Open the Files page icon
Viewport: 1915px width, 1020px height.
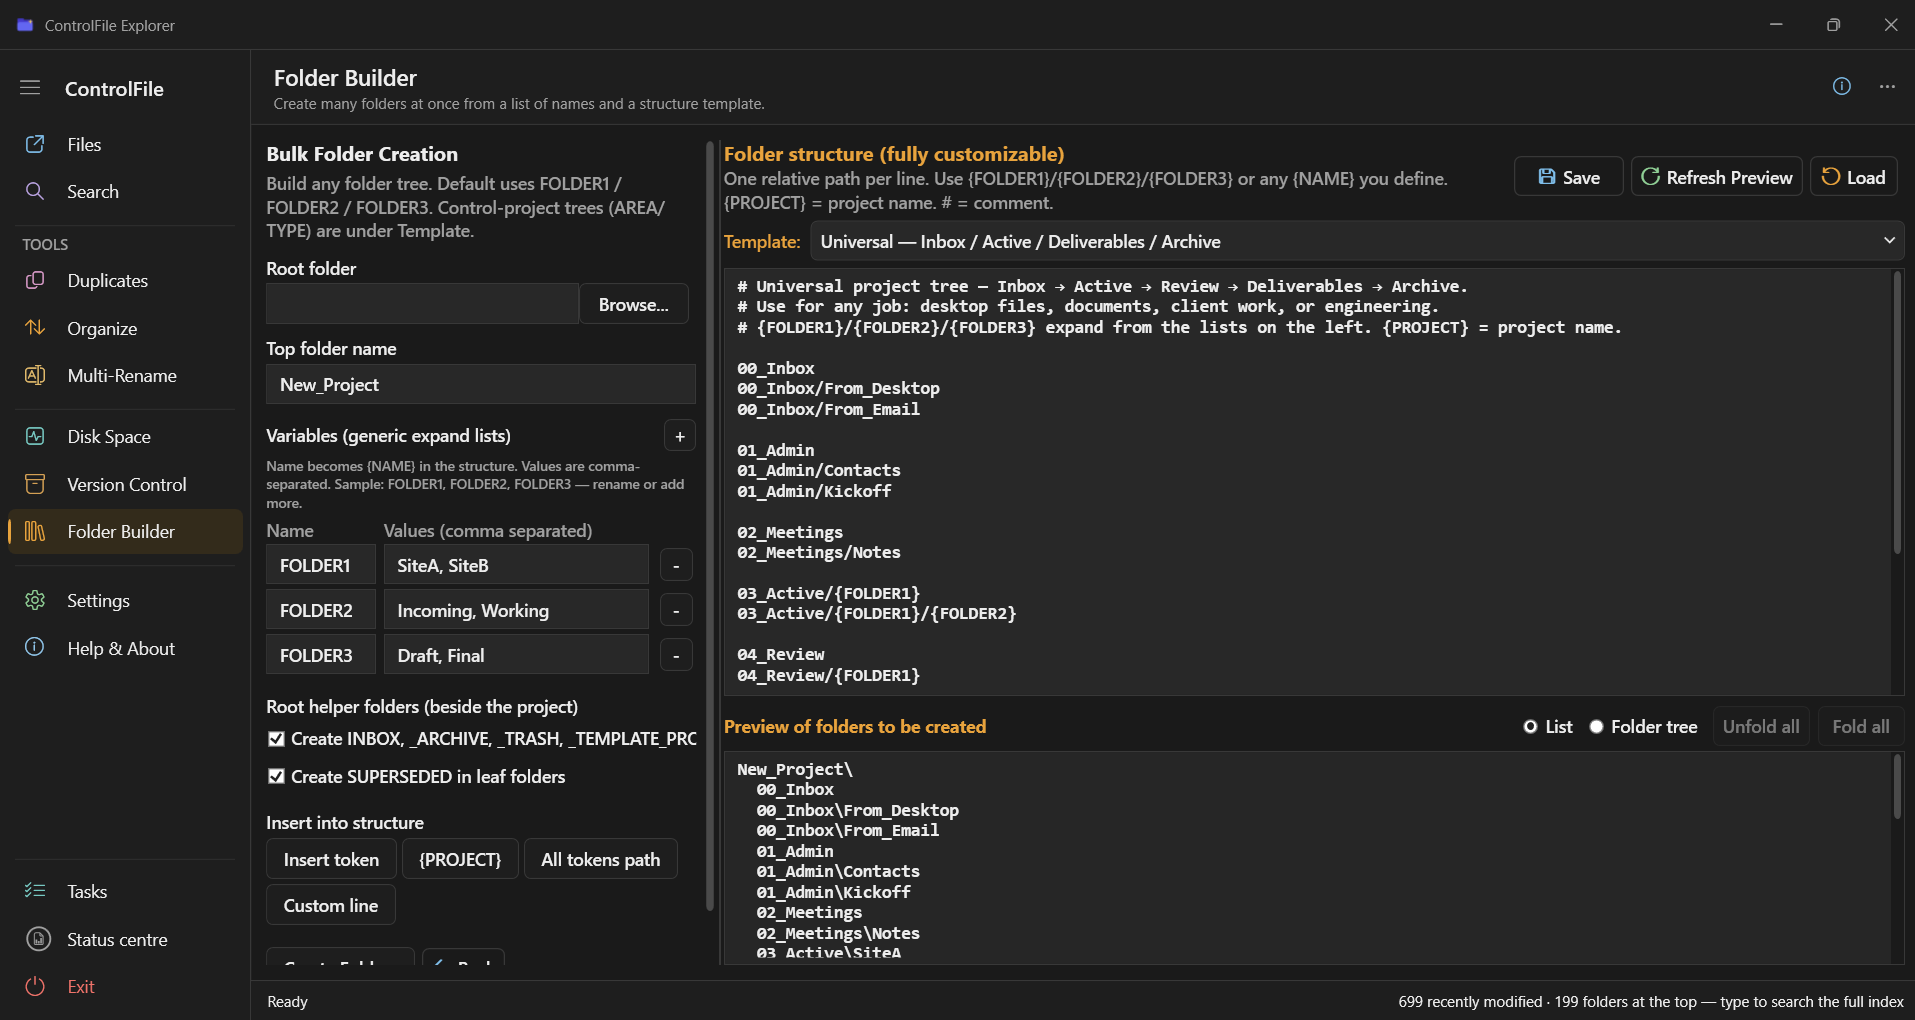tap(35, 144)
